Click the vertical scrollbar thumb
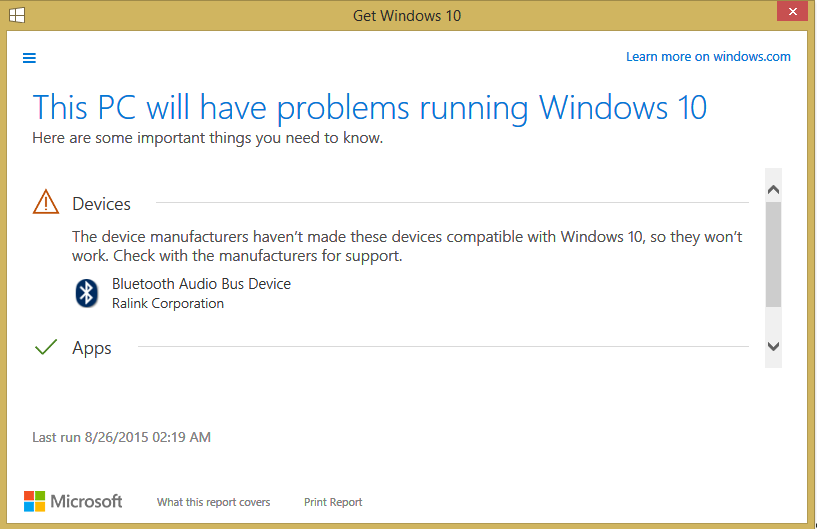This screenshot has width=817, height=529. click(x=773, y=253)
